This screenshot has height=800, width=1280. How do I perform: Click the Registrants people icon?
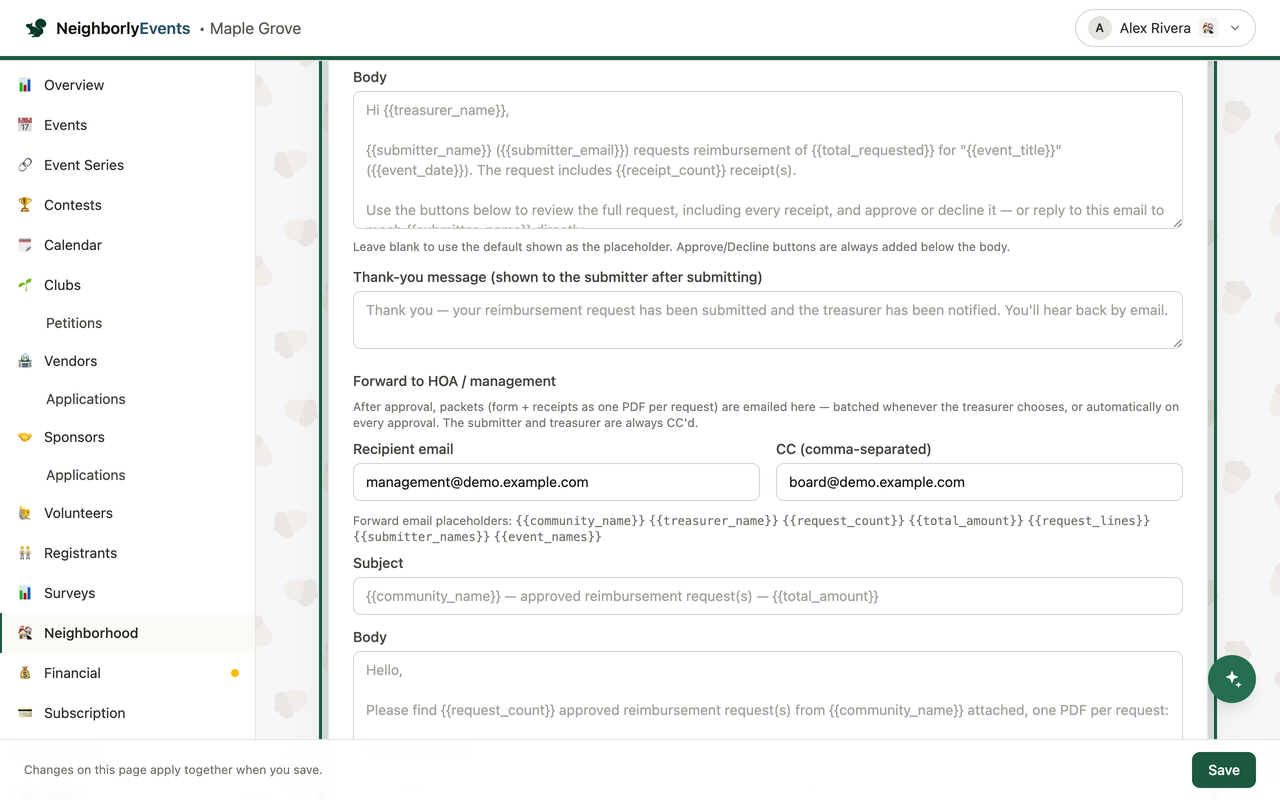(x=25, y=553)
